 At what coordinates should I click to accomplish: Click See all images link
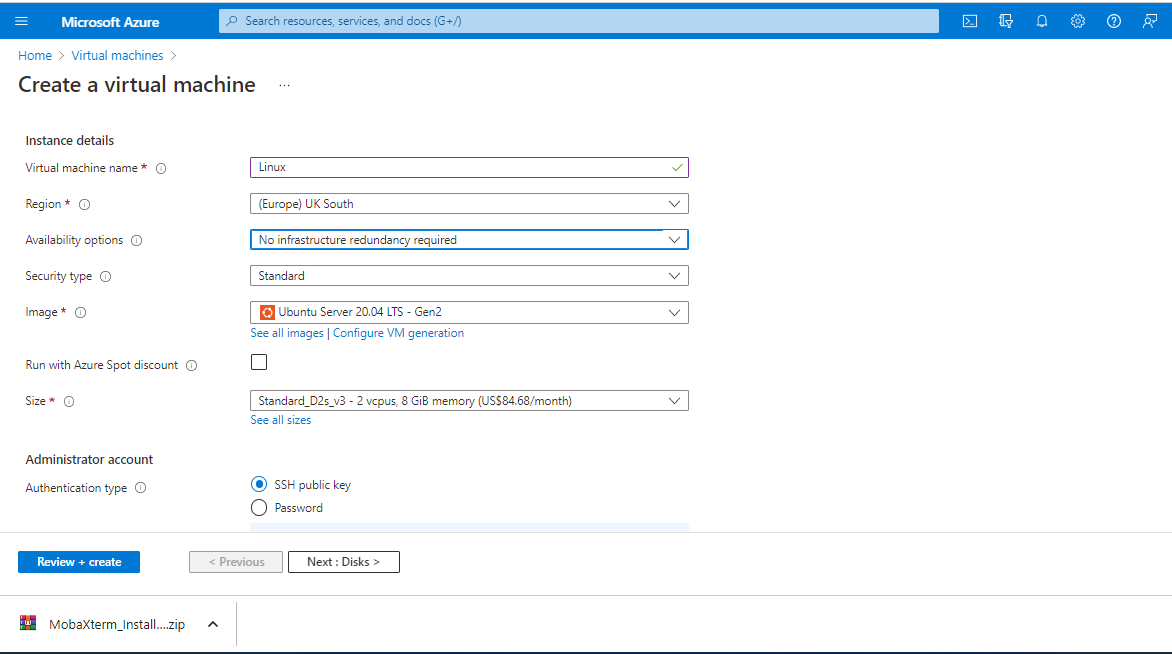(287, 333)
